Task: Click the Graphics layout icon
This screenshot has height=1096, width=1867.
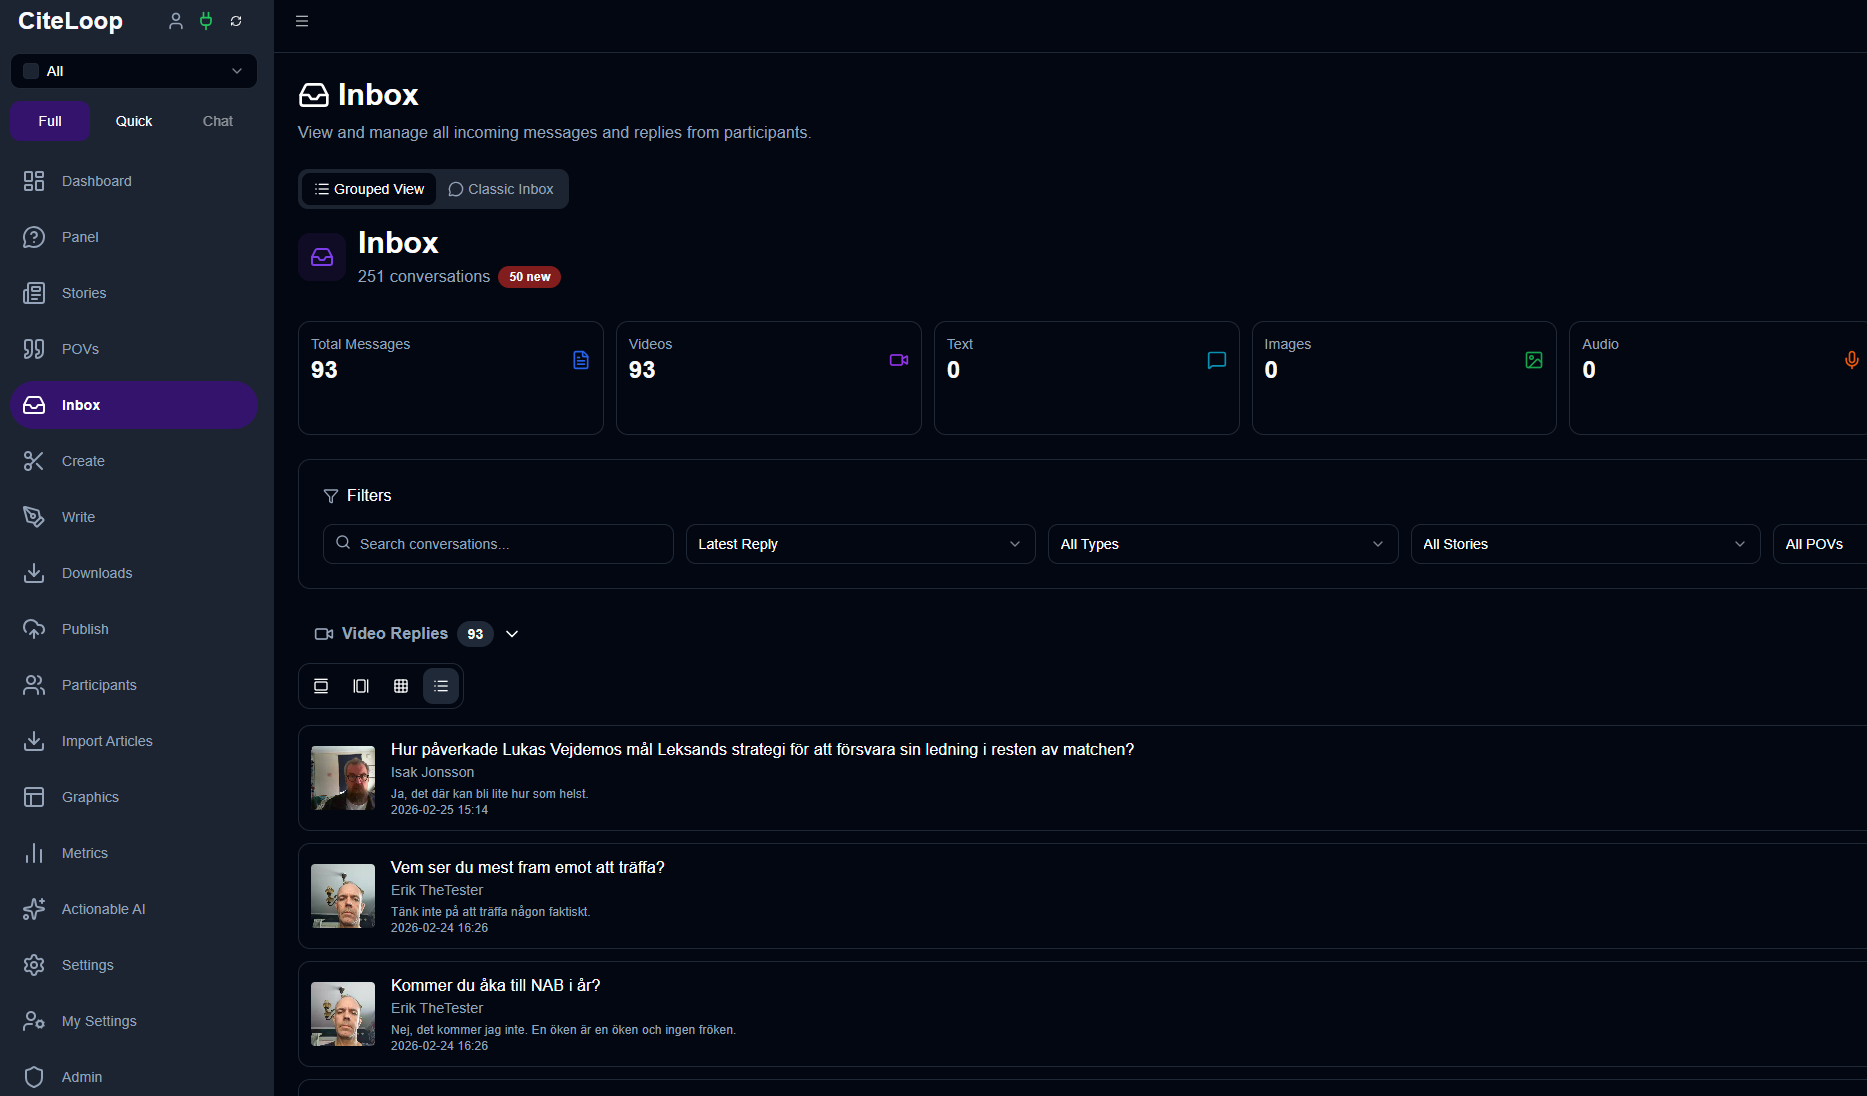Action: 34,797
